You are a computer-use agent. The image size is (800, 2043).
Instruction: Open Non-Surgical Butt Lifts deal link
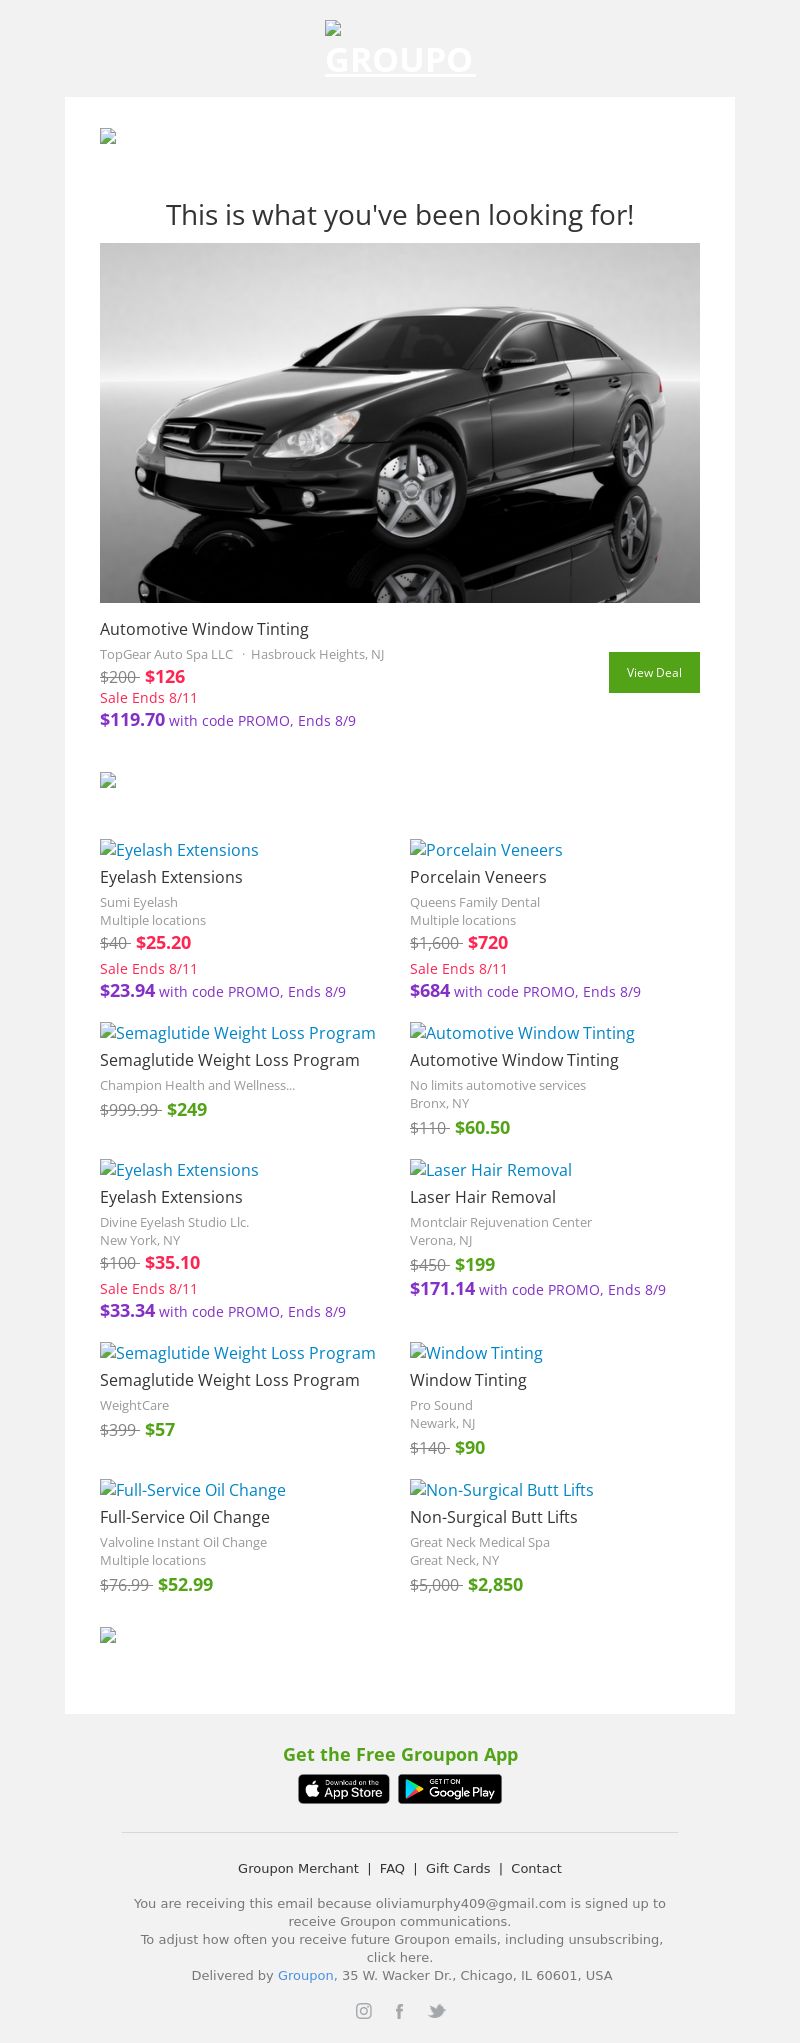coord(494,1517)
